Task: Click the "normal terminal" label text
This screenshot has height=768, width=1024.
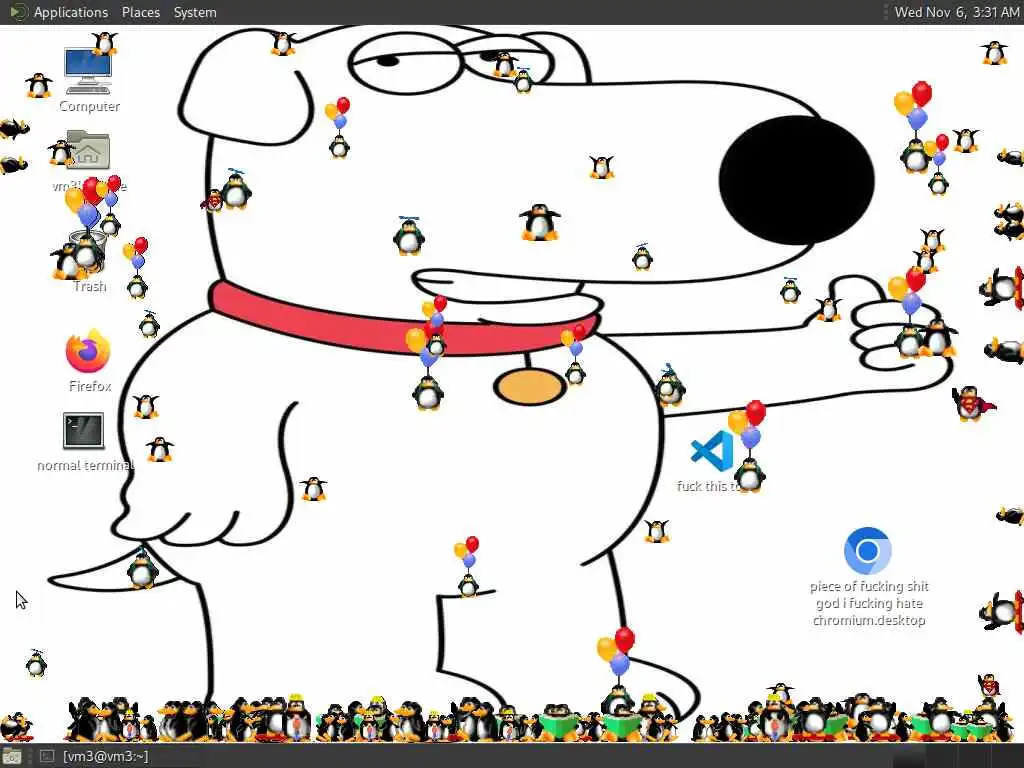Action: [x=86, y=465]
